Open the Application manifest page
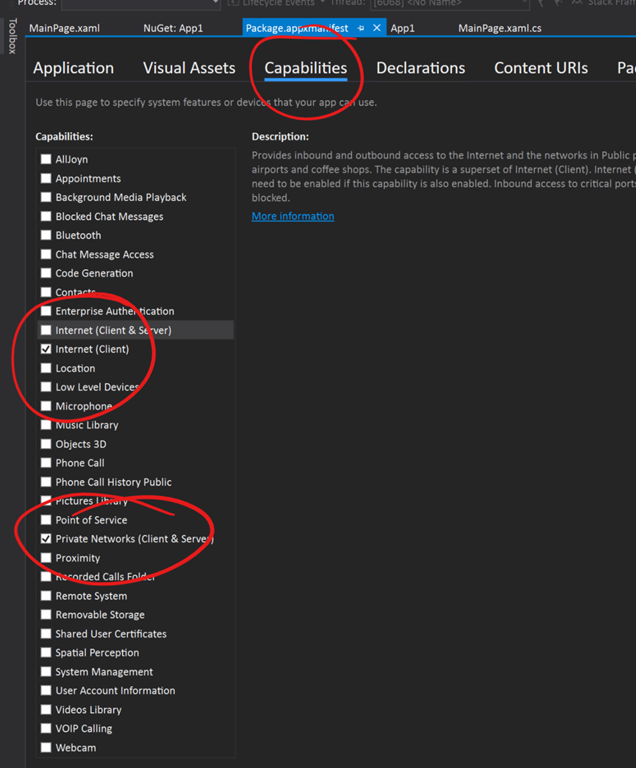 pos(73,68)
